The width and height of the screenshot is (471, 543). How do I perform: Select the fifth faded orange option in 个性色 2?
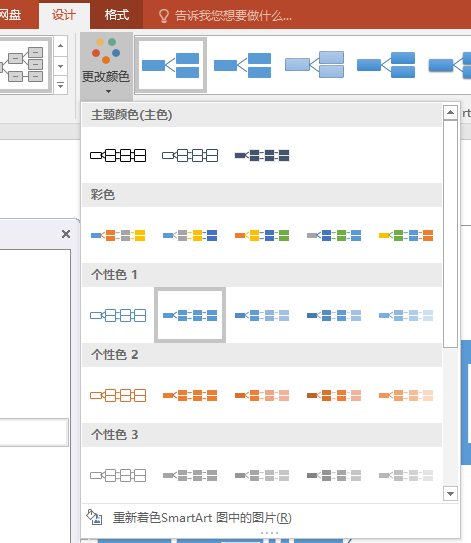point(406,395)
